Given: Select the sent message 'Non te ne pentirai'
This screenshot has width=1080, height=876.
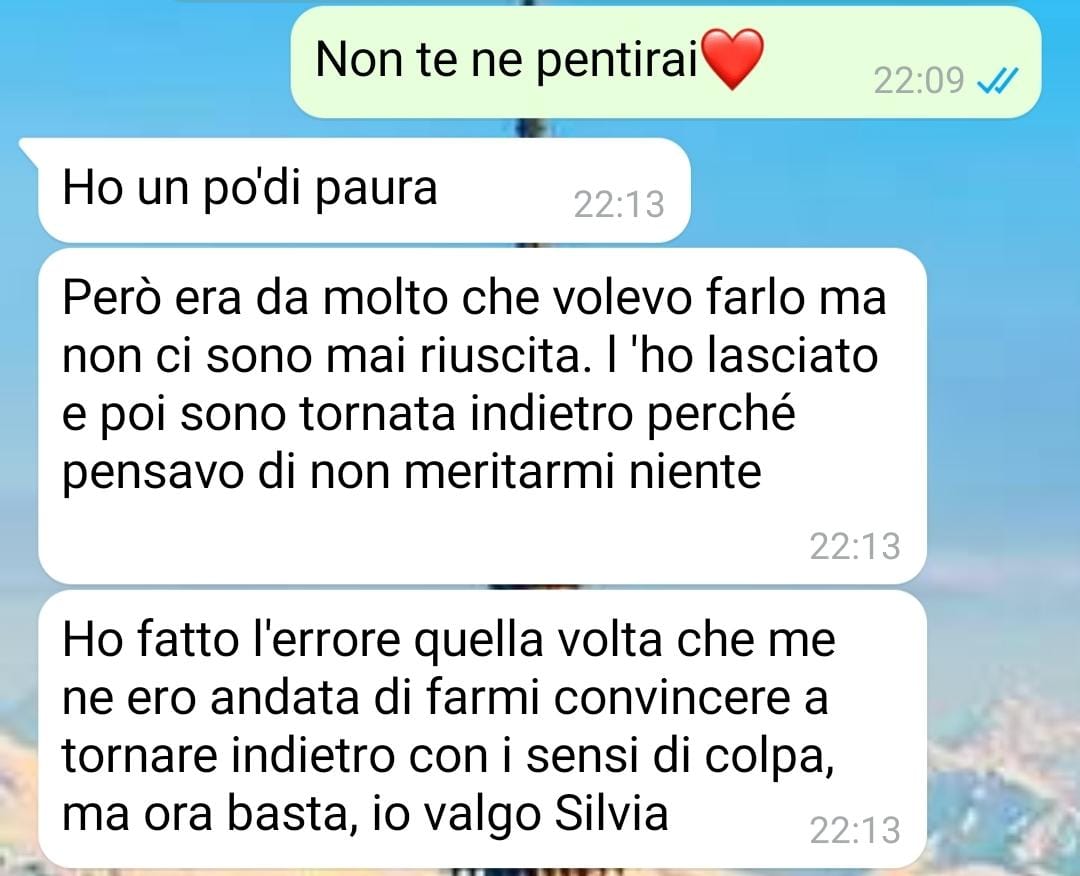Looking at the screenshot, I should 665,62.
